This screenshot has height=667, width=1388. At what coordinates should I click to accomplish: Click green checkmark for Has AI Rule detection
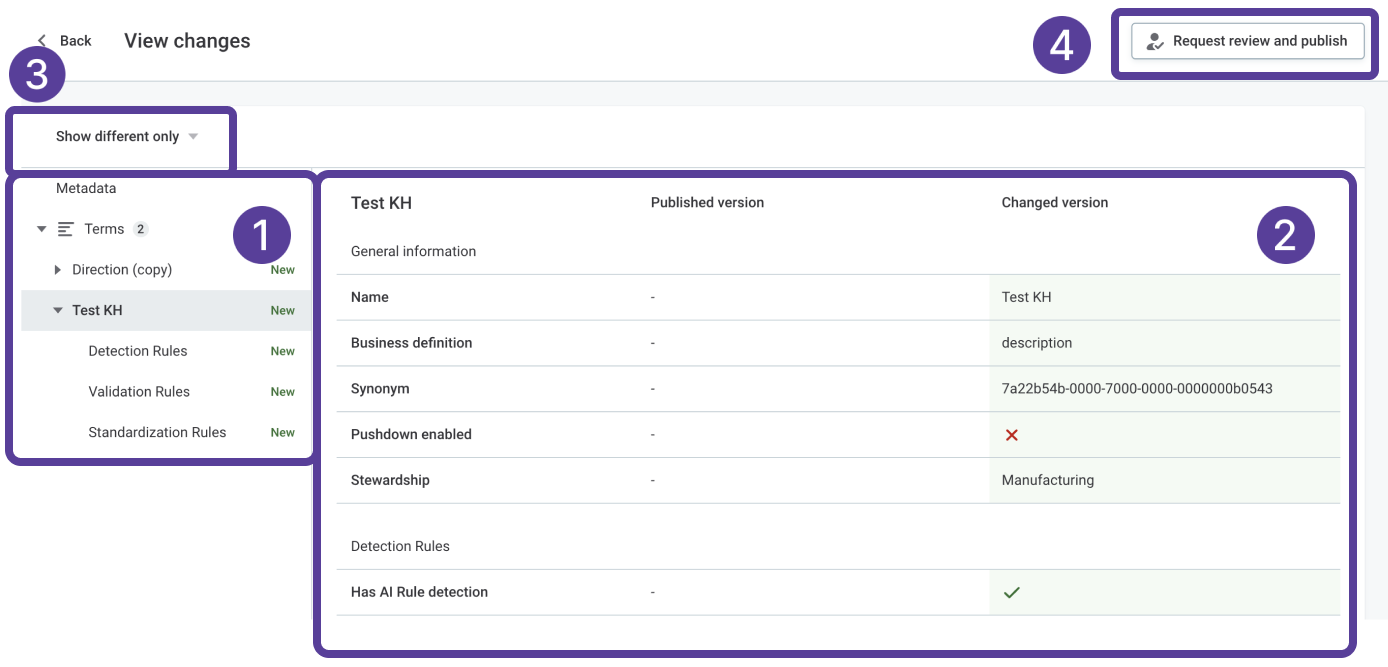(x=1011, y=592)
